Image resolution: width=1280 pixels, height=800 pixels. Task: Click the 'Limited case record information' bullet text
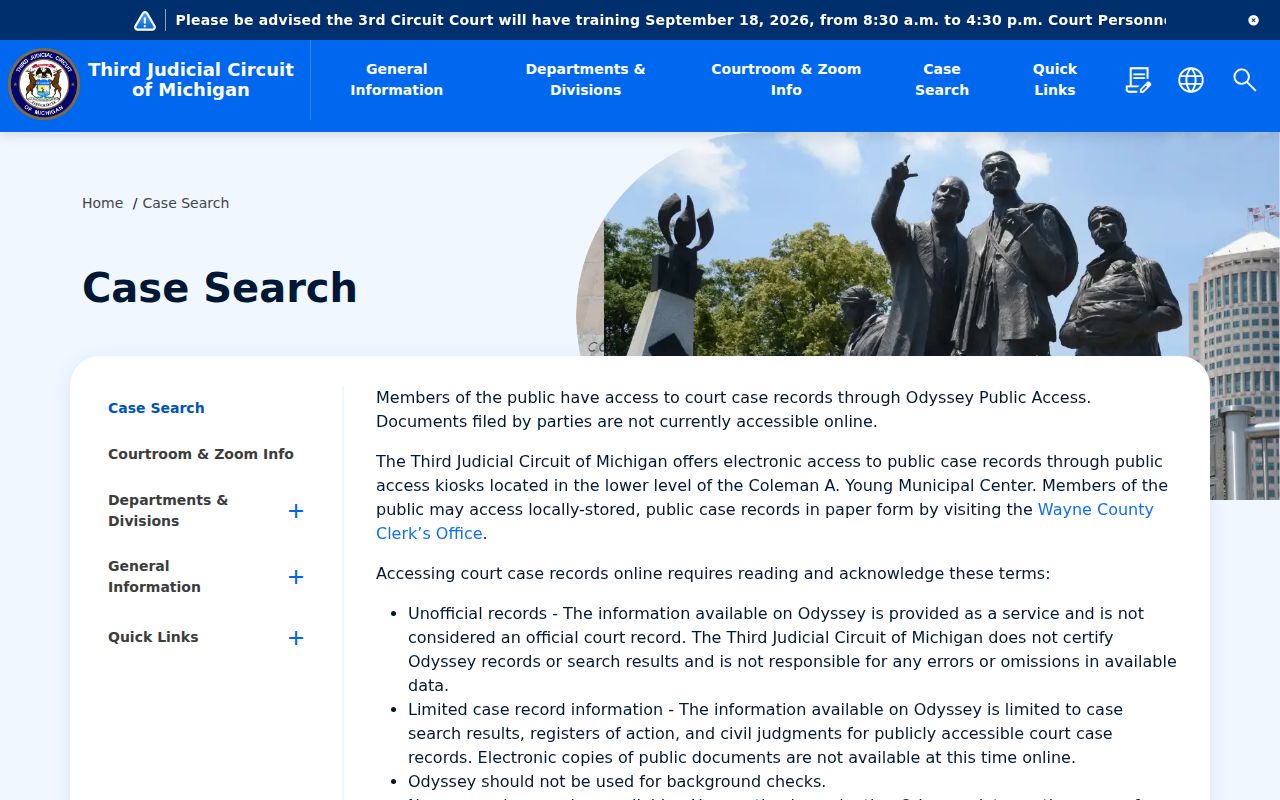click(765, 733)
